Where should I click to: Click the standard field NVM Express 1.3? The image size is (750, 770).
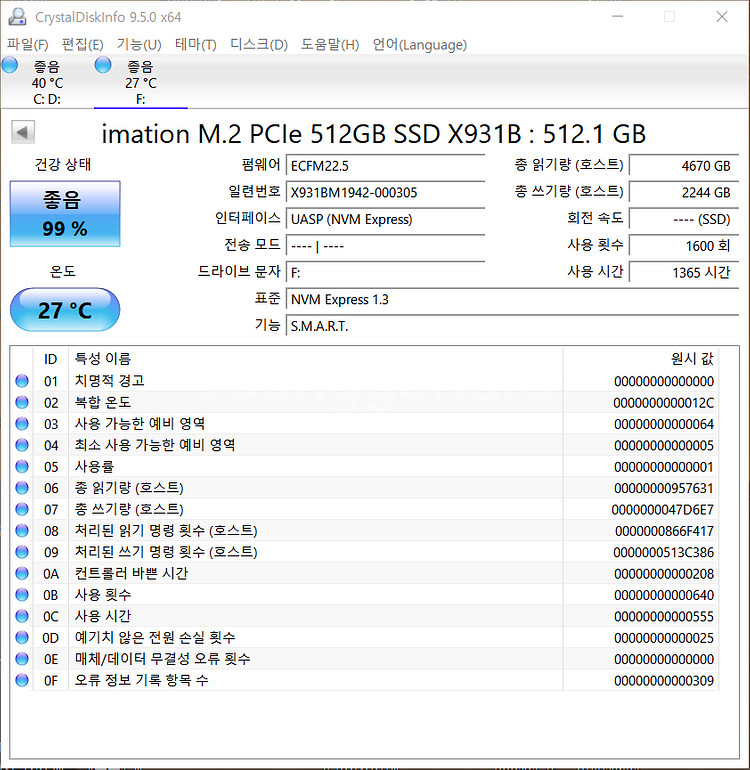(512, 300)
